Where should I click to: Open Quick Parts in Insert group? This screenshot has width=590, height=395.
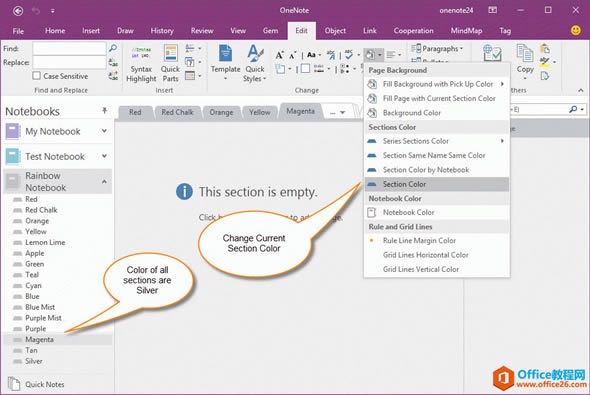click(170, 64)
